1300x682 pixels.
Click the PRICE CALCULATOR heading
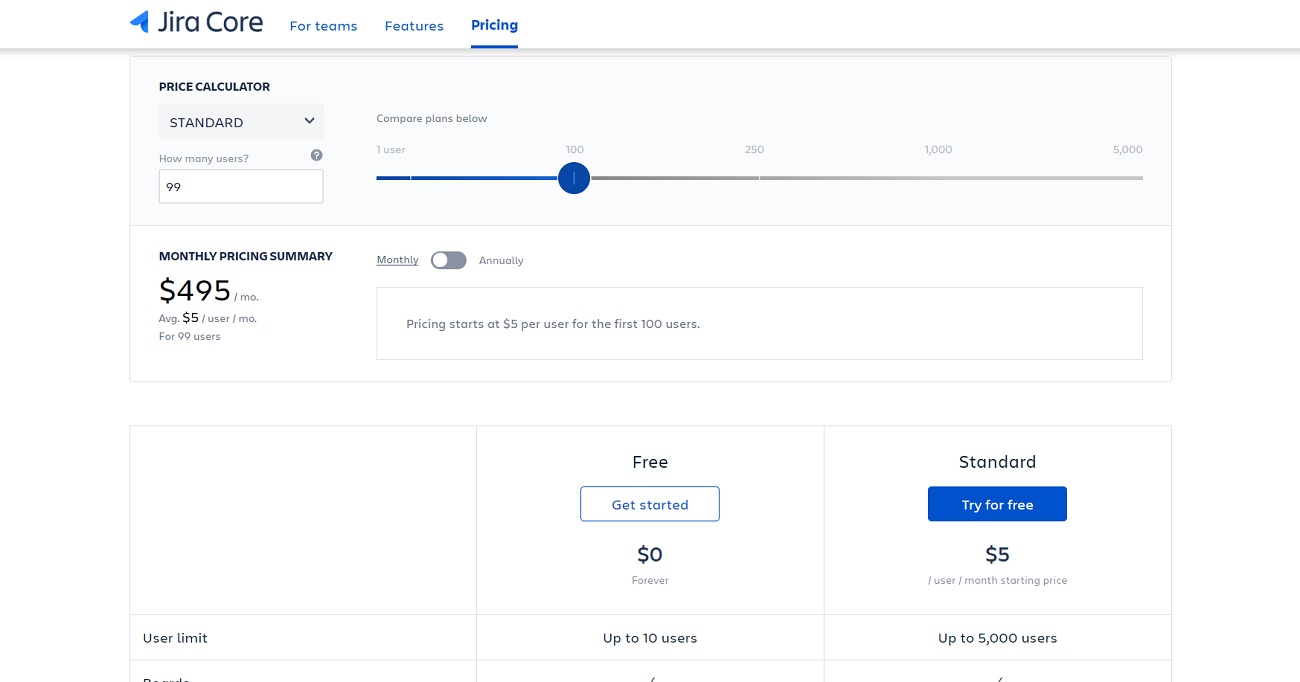click(x=214, y=87)
